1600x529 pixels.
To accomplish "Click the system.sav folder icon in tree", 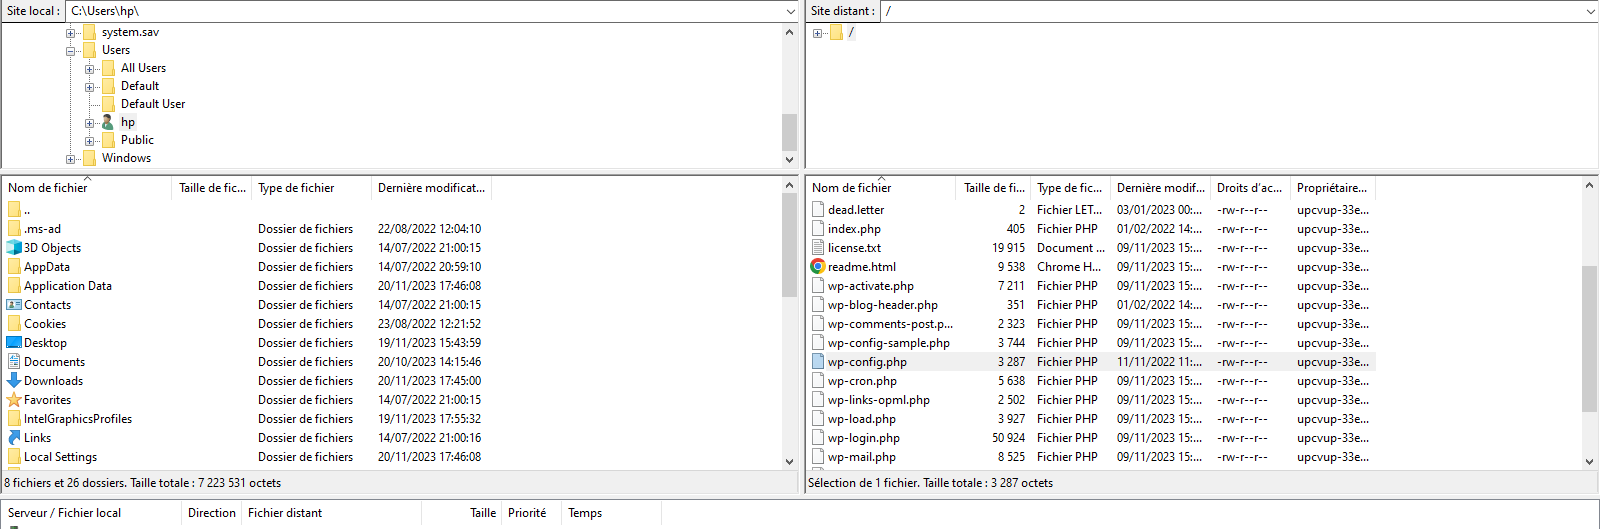I will tap(89, 32).
